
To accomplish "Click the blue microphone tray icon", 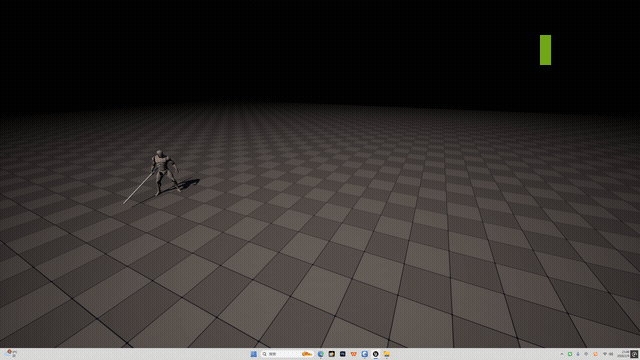I will pos(578,354).
